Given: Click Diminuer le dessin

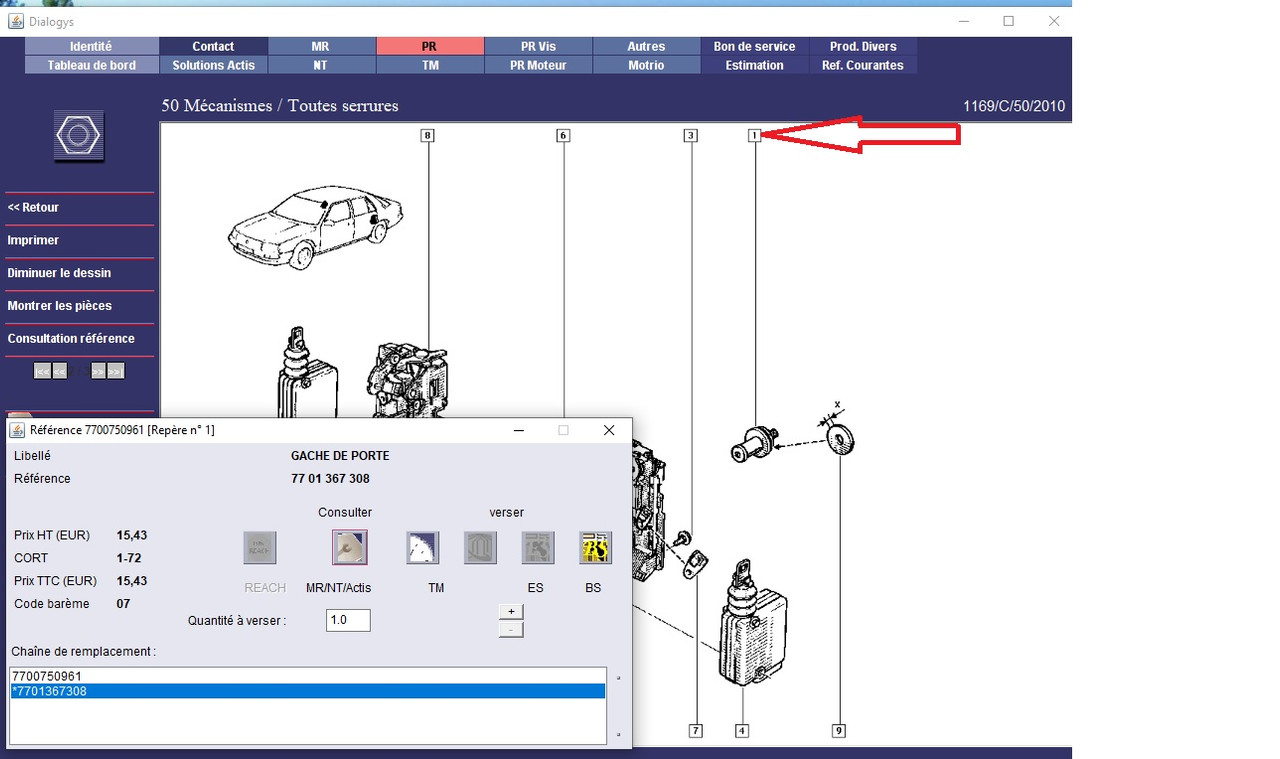Looking at the screenshot, I should (59, 273).
